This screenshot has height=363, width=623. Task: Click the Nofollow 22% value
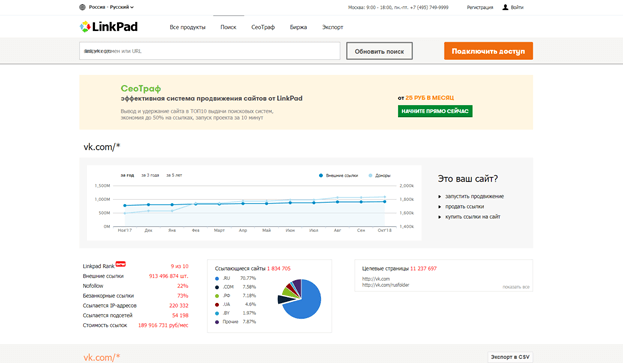[183, 286]
